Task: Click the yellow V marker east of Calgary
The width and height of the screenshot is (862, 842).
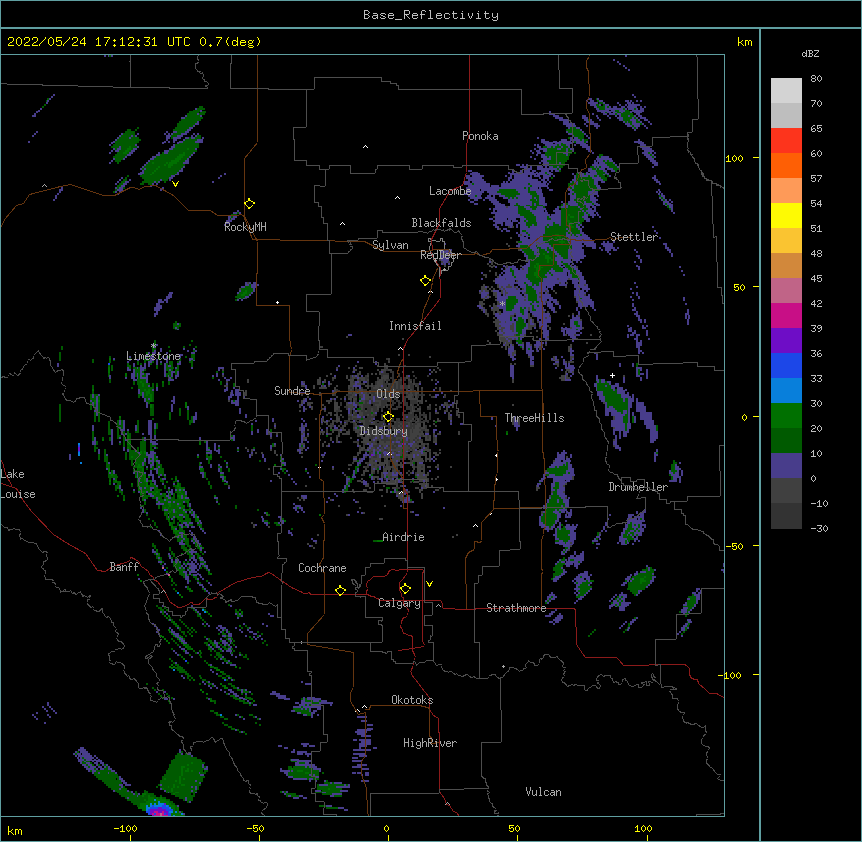Action: [429, 584]
